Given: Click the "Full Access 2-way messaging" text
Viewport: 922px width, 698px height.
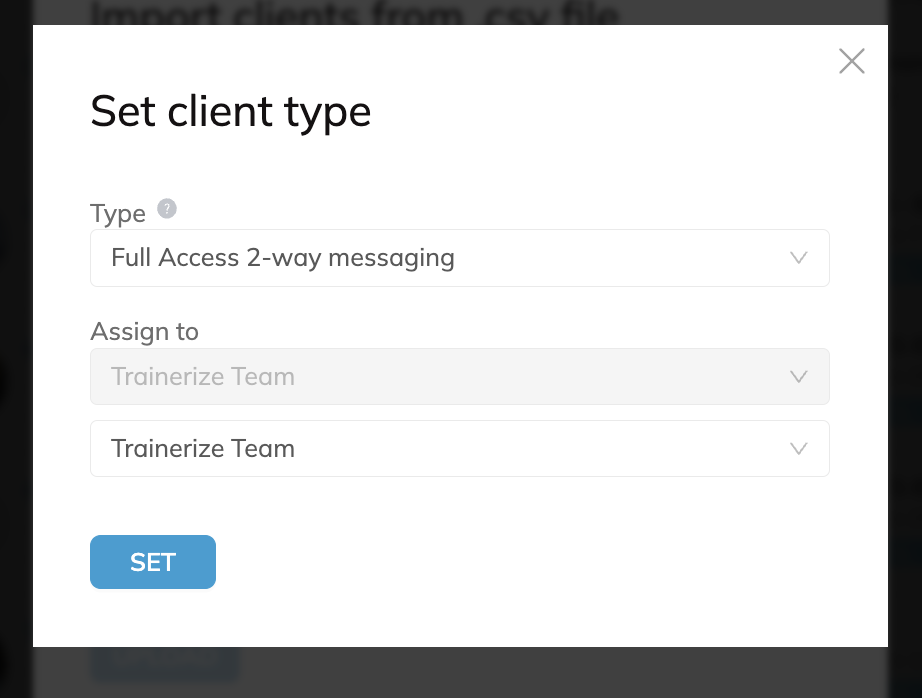Looking at the screenshot, I should click(x=283, y=258).
